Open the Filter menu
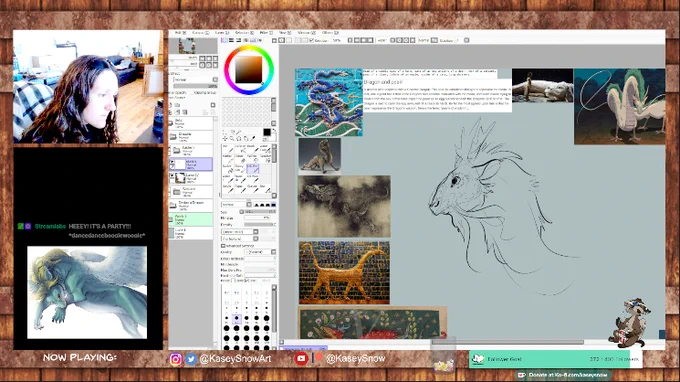 (266, 33)
